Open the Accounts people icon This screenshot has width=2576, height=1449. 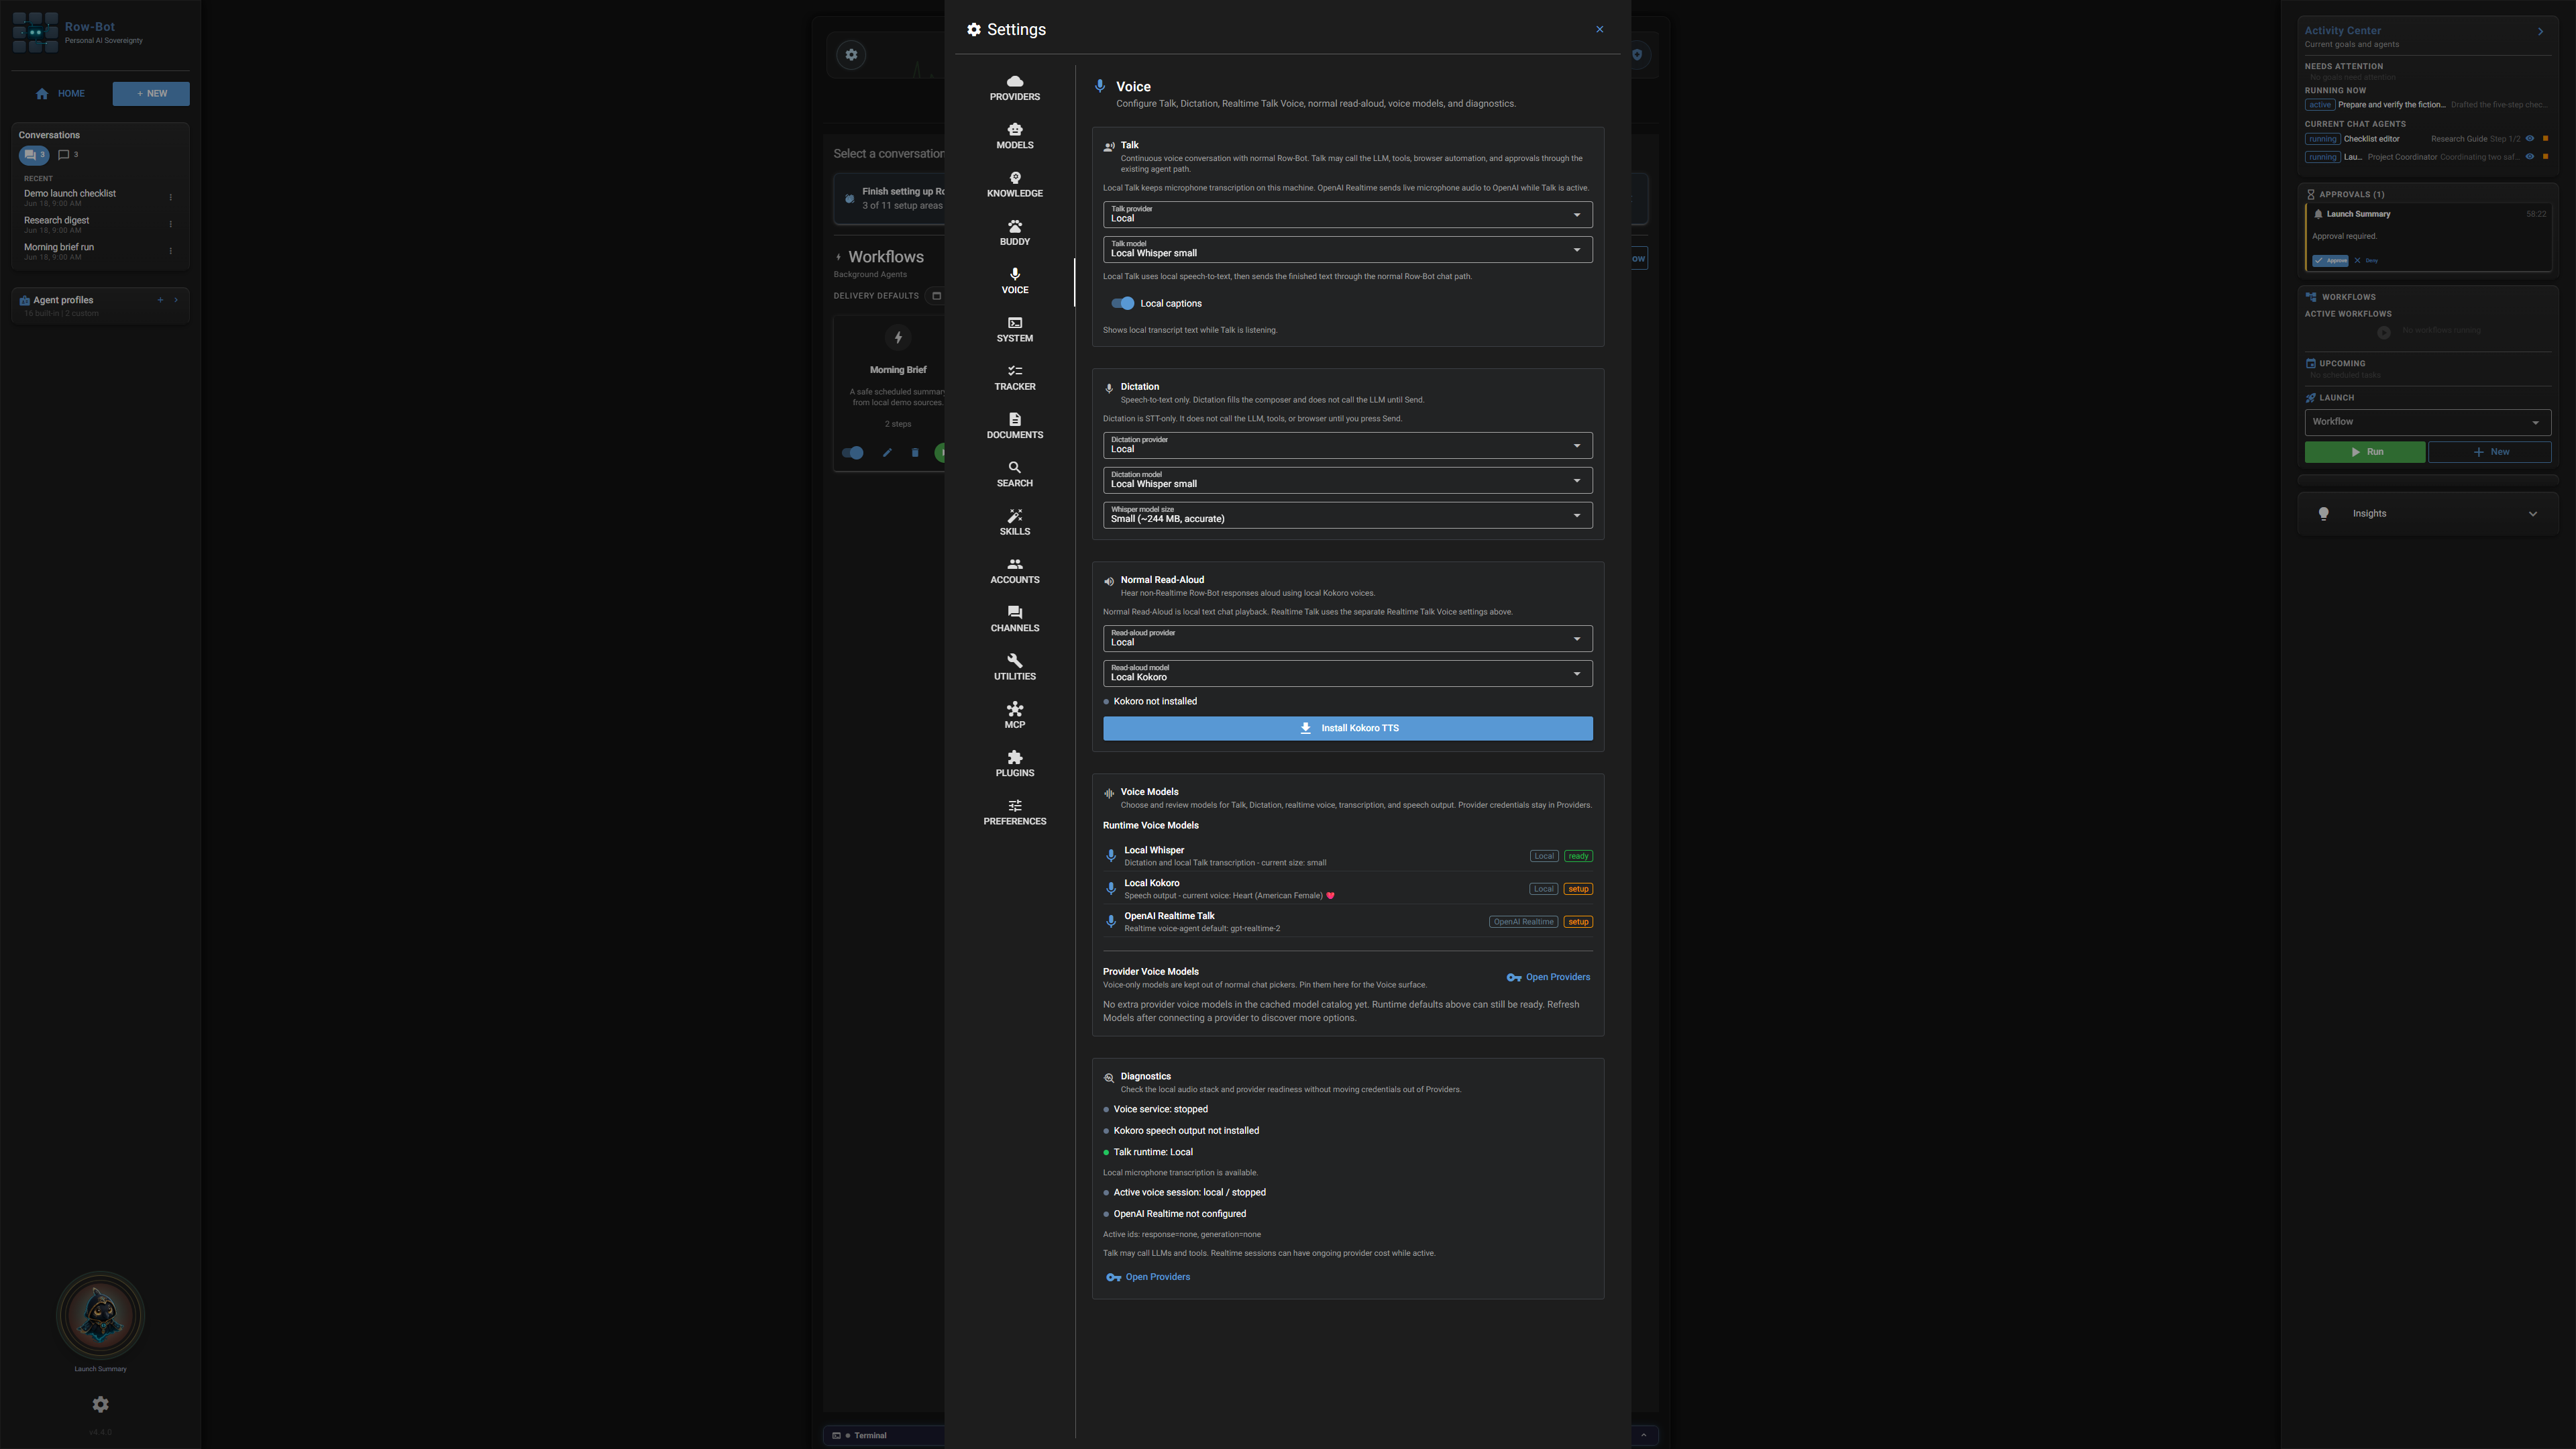coord(1014,564)
